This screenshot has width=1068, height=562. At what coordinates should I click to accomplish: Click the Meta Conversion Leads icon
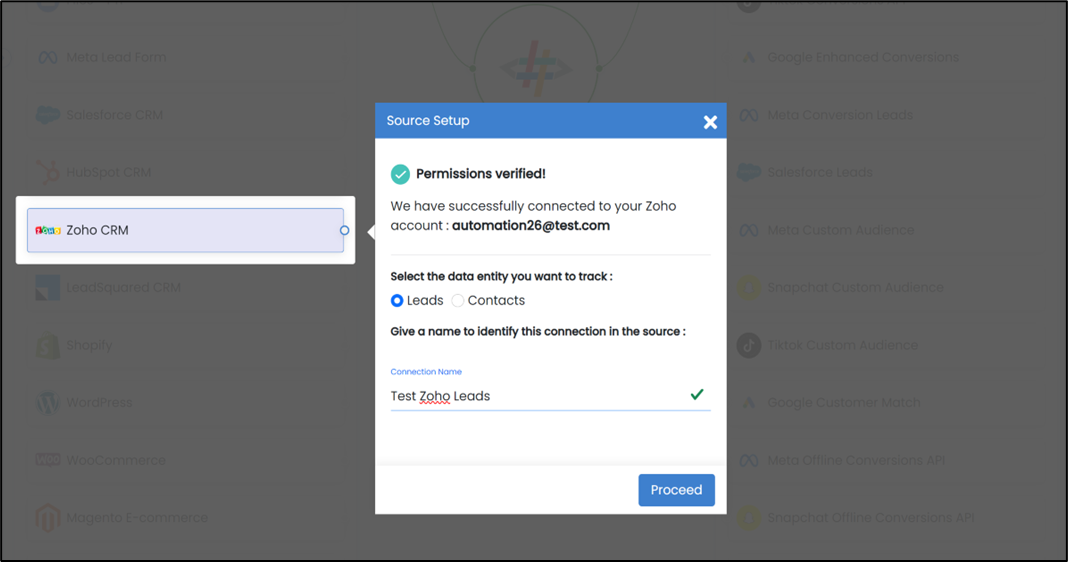point(749,115)
